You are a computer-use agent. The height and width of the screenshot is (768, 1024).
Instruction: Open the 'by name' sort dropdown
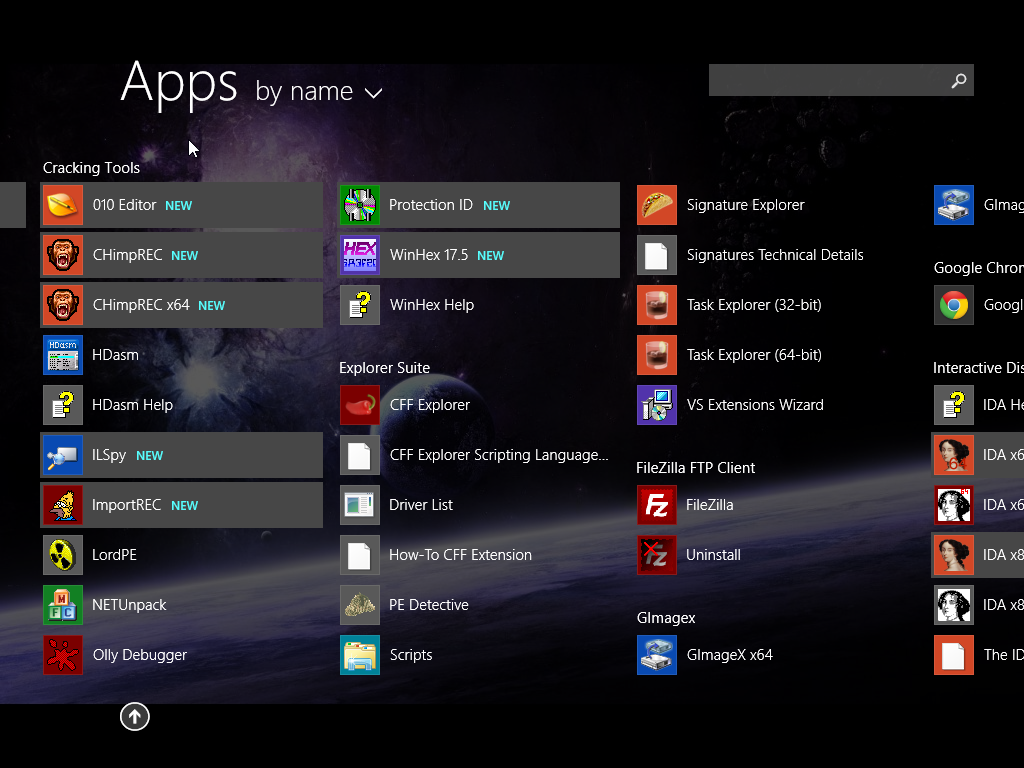coord(319,92)
